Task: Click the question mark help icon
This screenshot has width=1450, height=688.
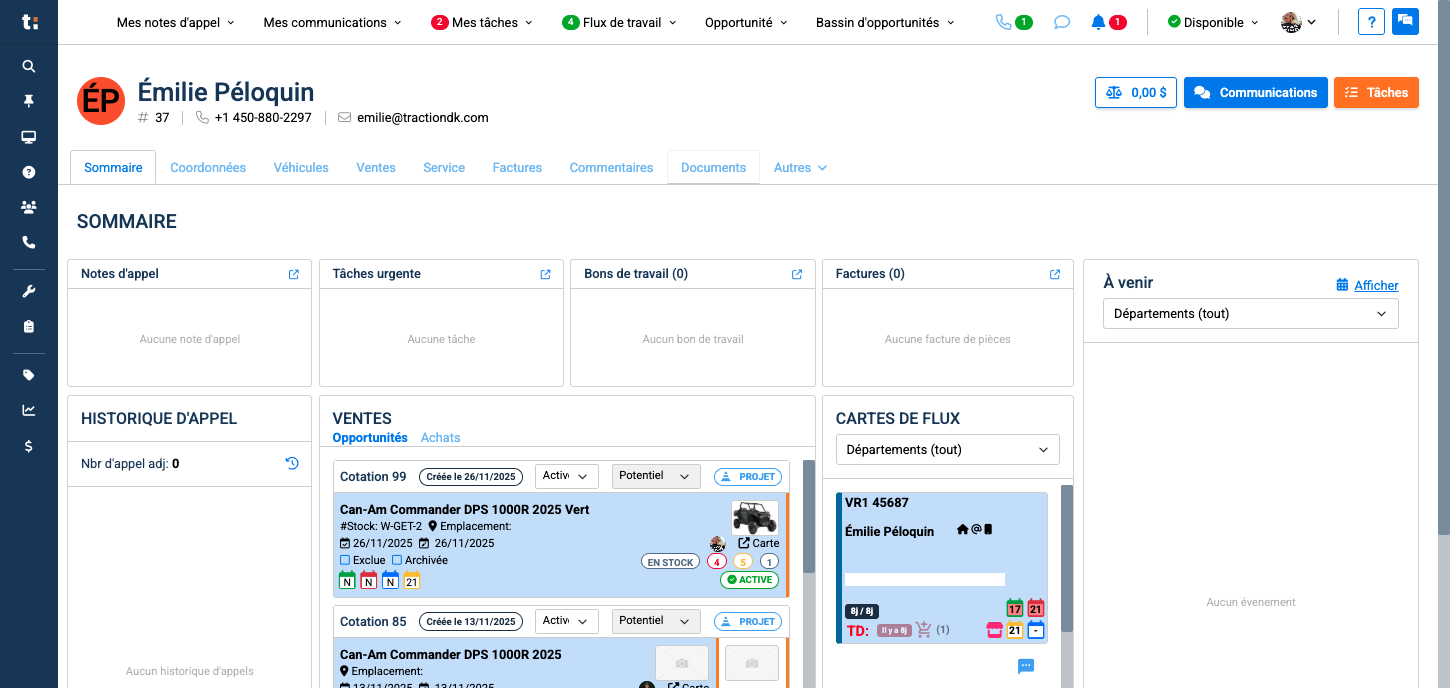Action: (x=1370, y=21)
